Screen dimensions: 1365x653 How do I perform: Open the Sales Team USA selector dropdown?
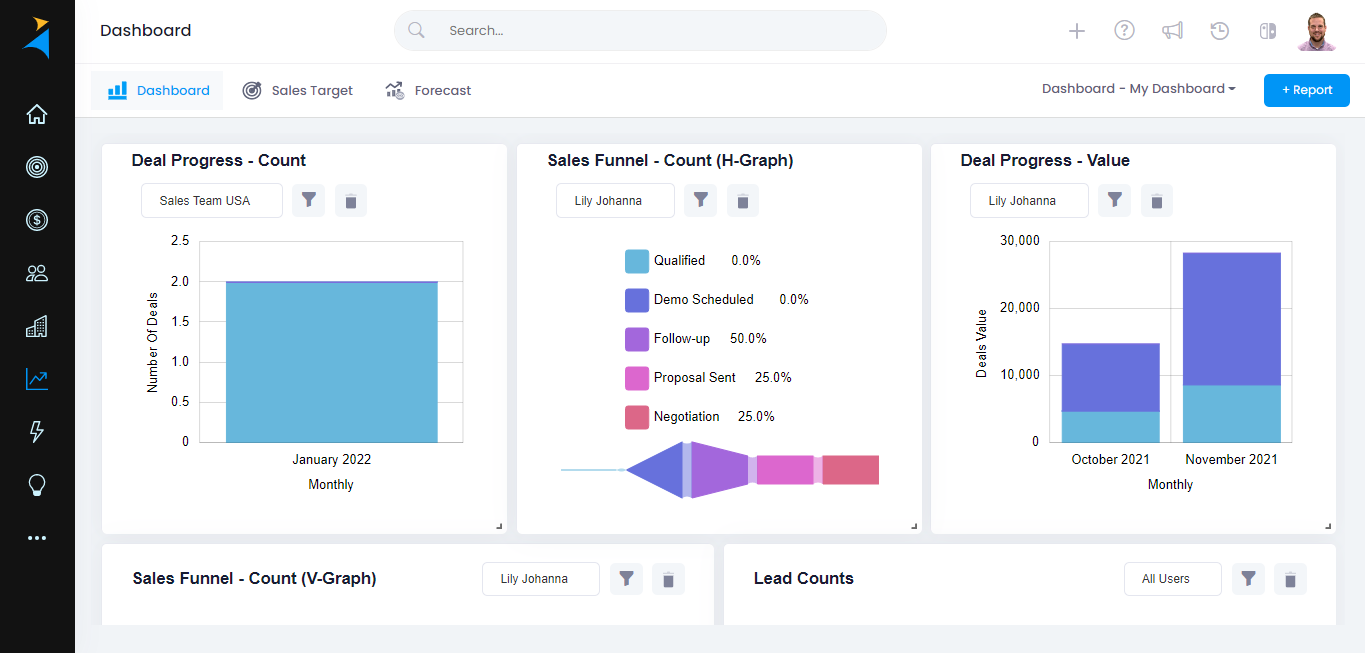211,200
